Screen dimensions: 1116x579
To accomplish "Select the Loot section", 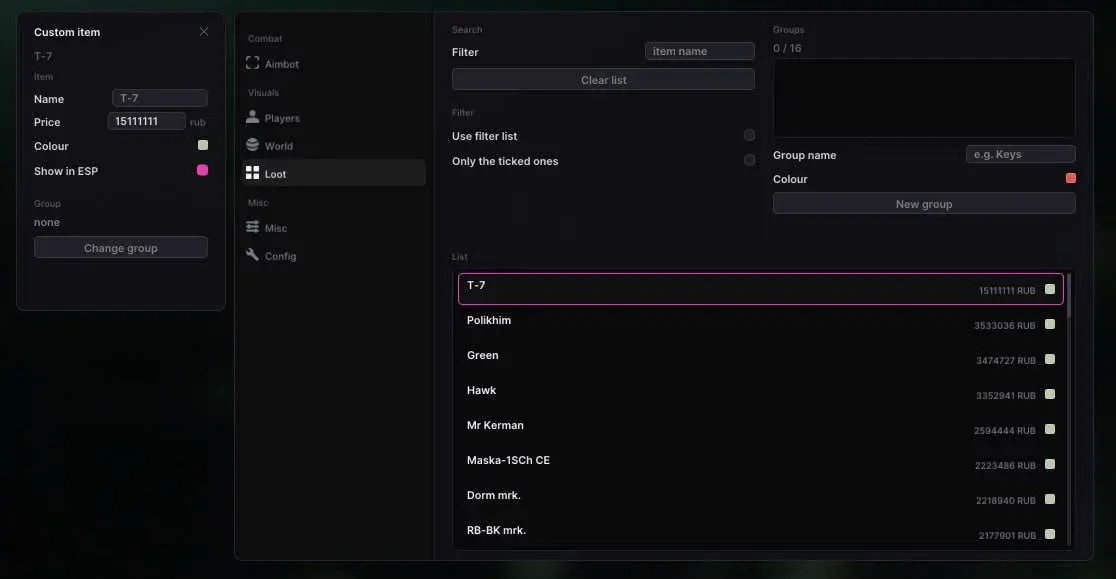I will tap(333, 174).
